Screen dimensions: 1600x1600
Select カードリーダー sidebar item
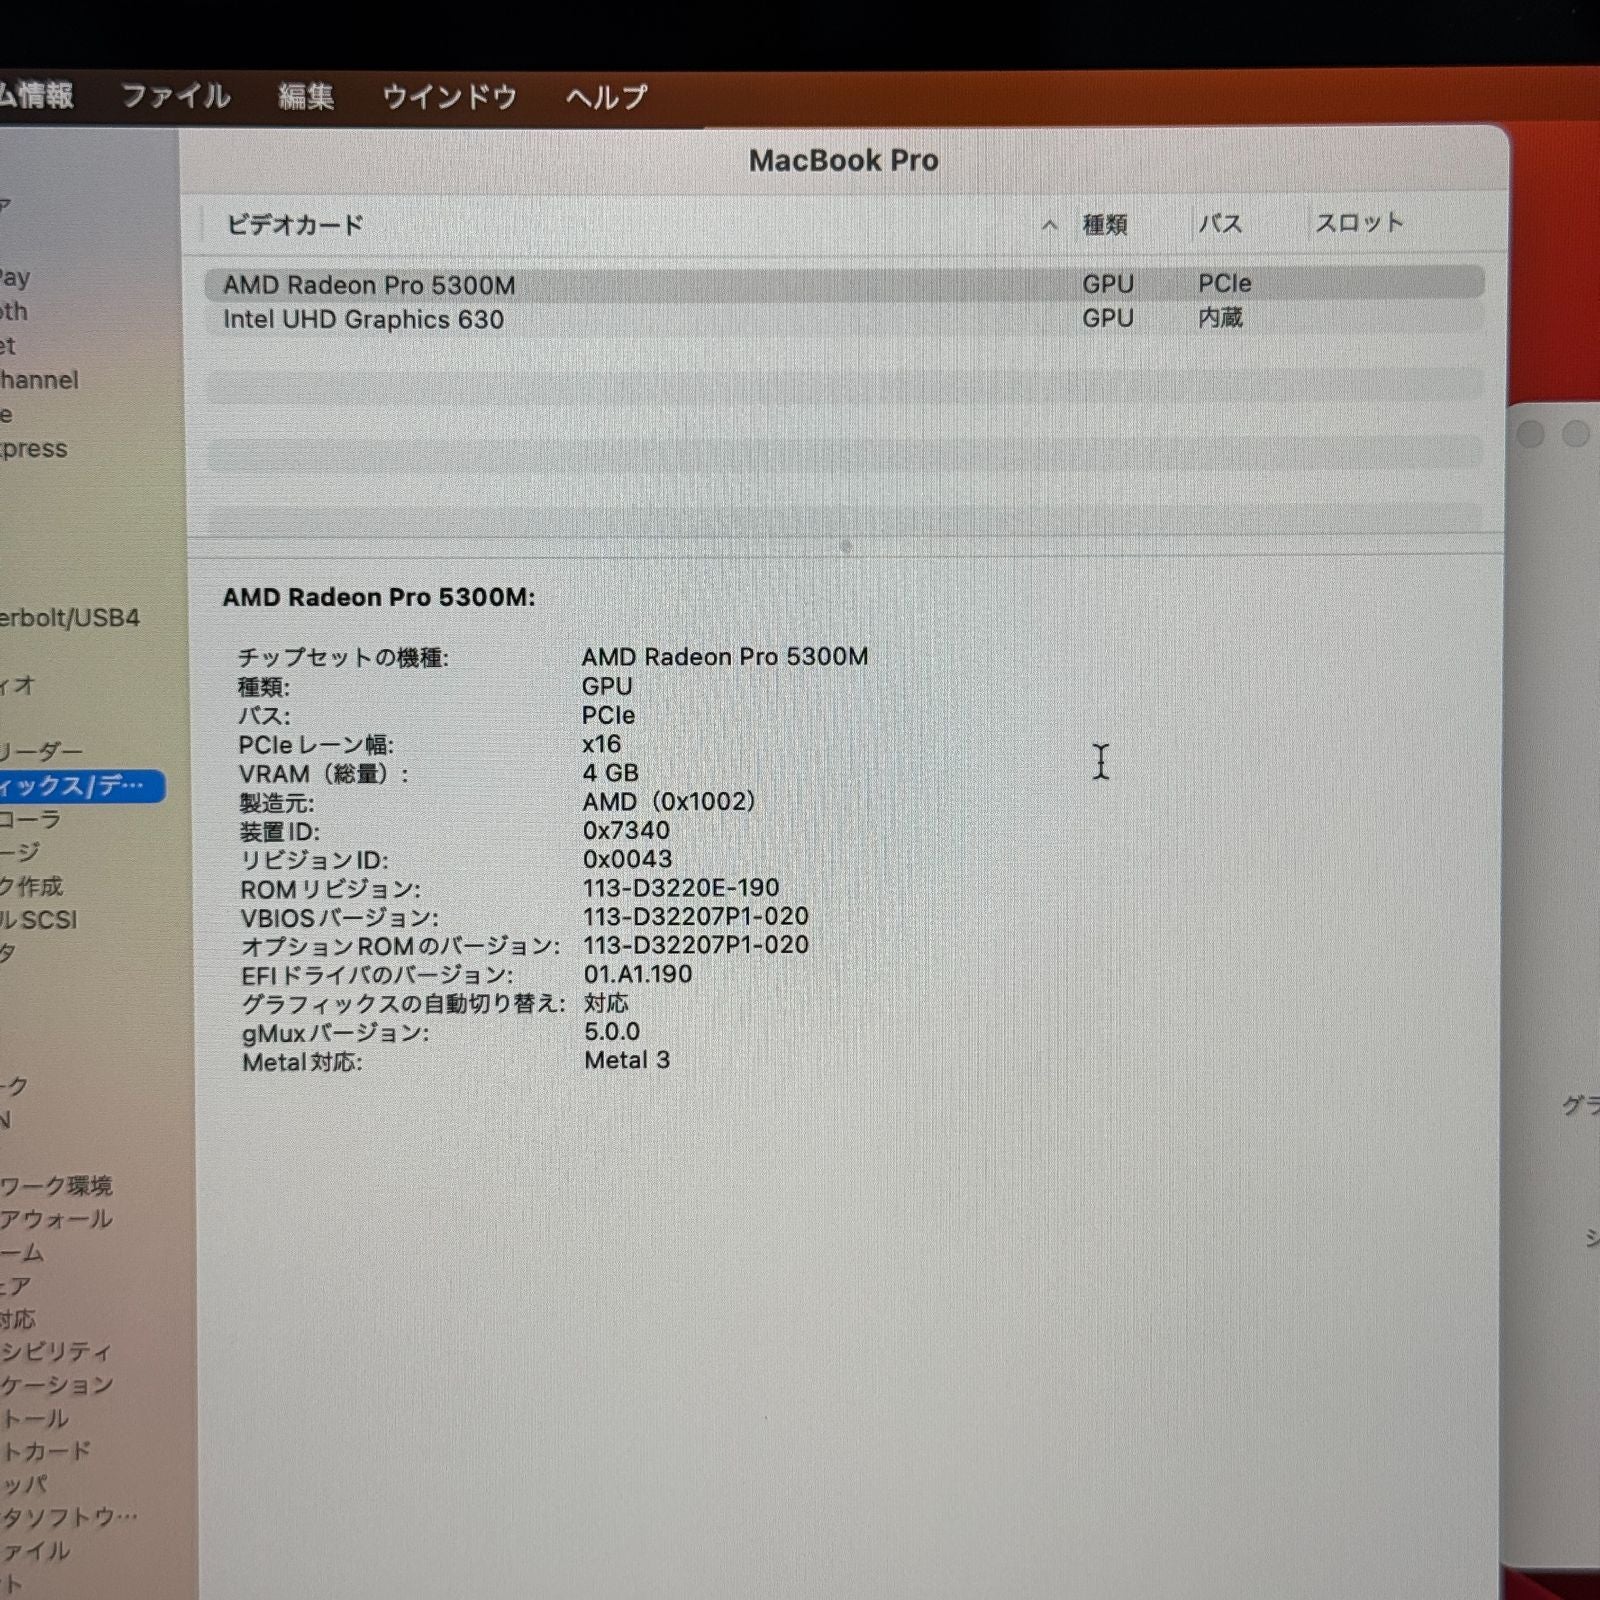click(42, 751)
